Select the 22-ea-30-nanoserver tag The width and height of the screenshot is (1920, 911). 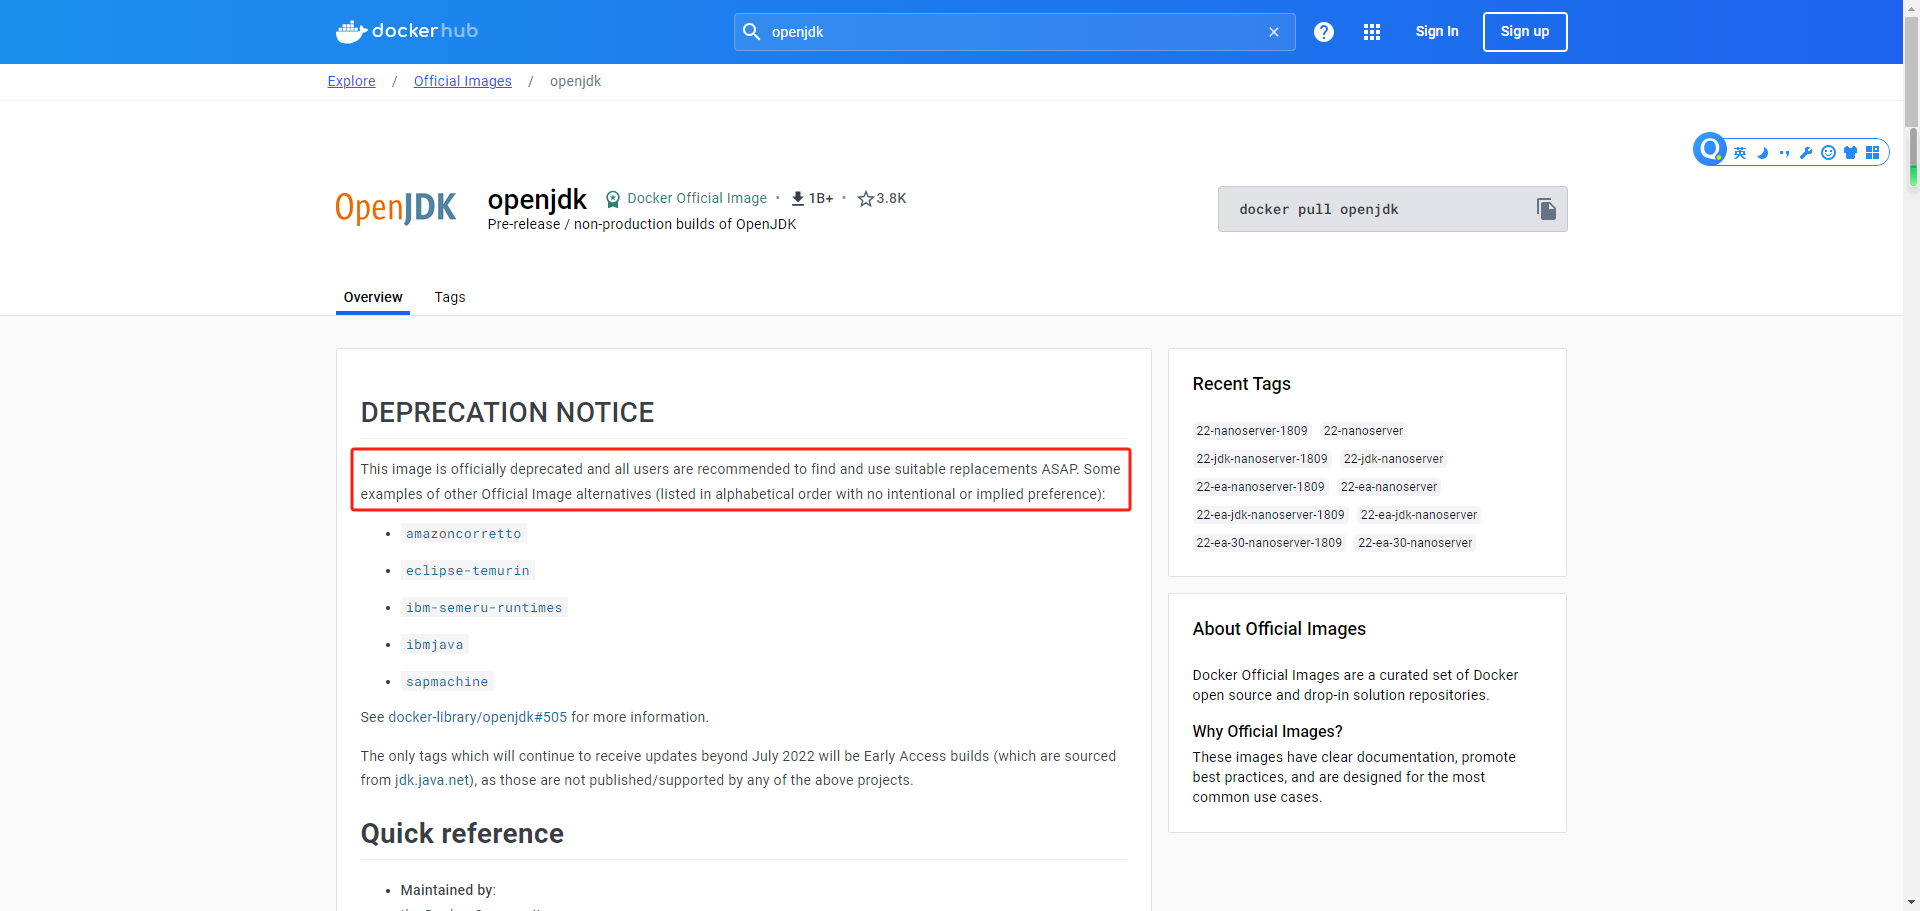1415,543
